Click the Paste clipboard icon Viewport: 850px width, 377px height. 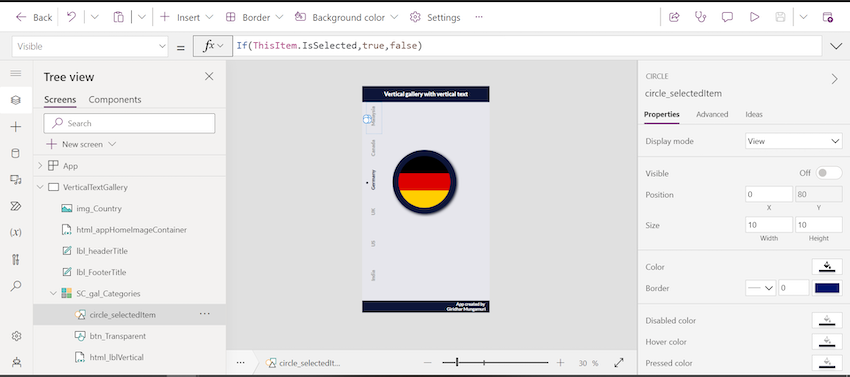pyautogui.click(x=118, y=17)
